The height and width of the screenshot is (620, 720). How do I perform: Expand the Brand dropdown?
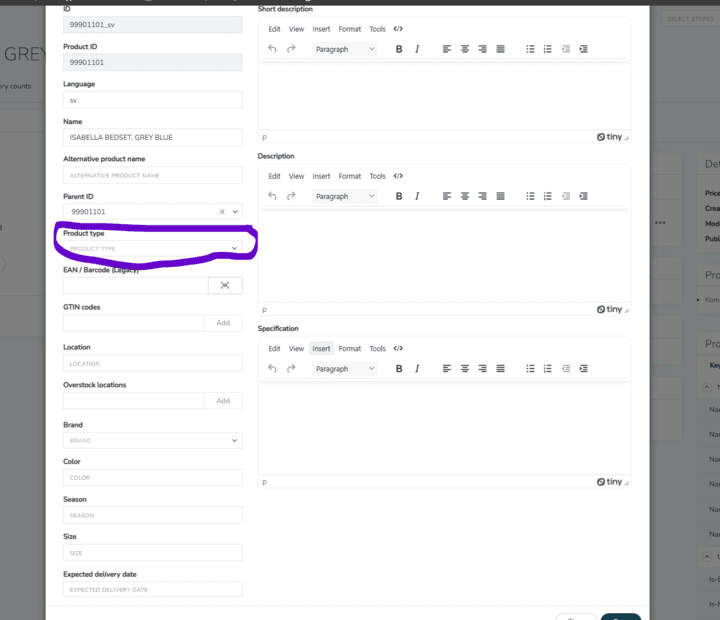coord(152,440)
